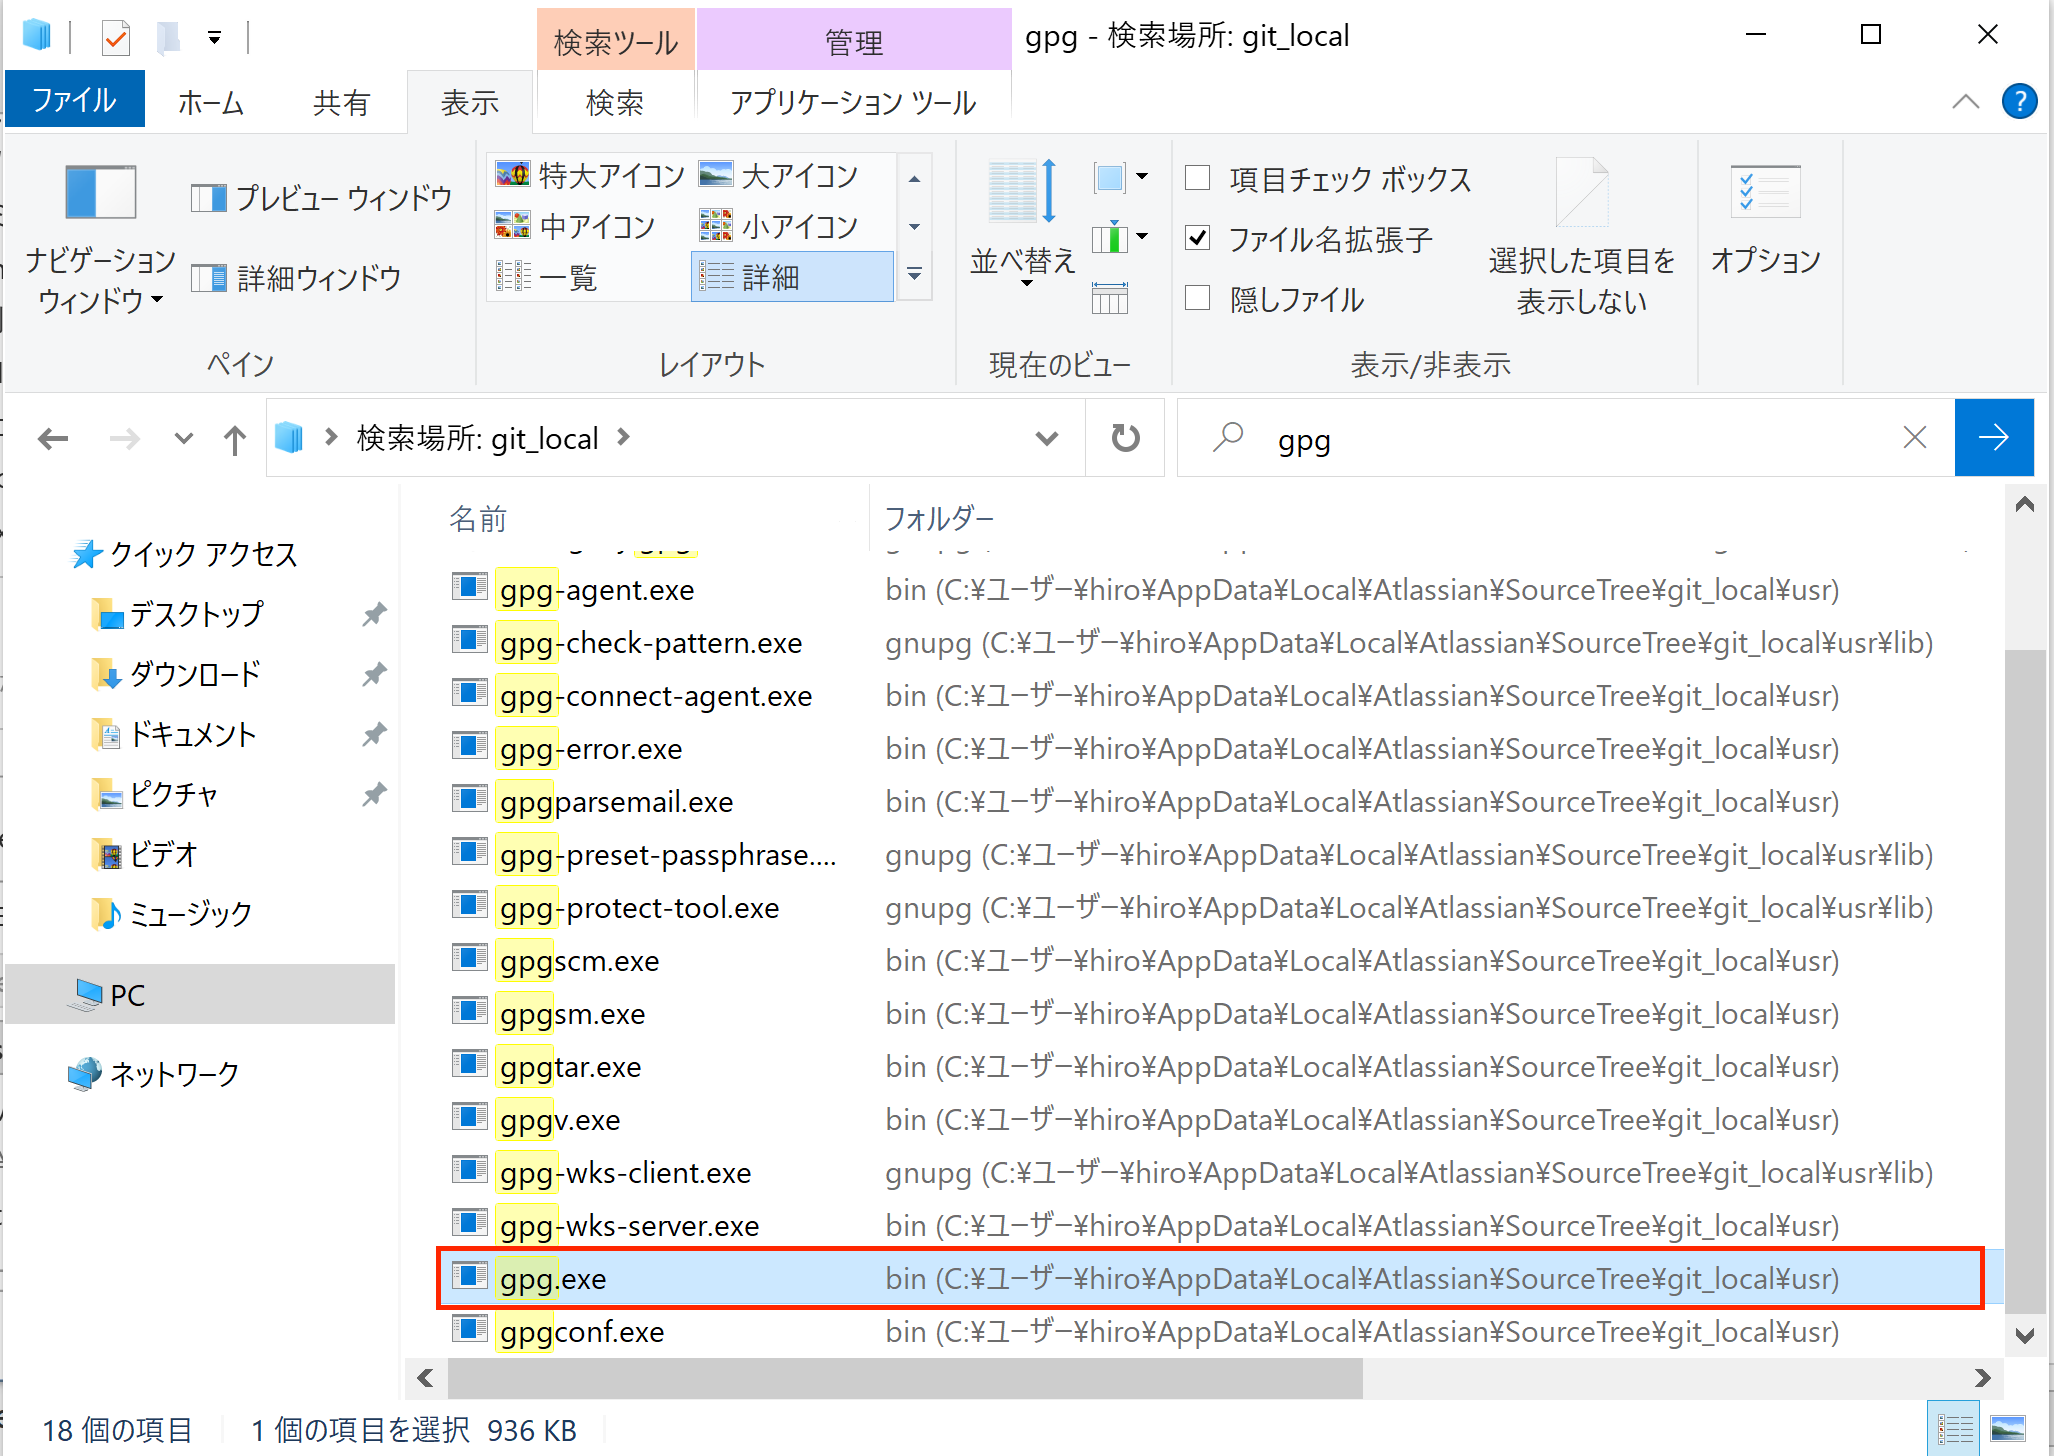Uncheck ファイル名拡張子 option

coord(1196,239)
